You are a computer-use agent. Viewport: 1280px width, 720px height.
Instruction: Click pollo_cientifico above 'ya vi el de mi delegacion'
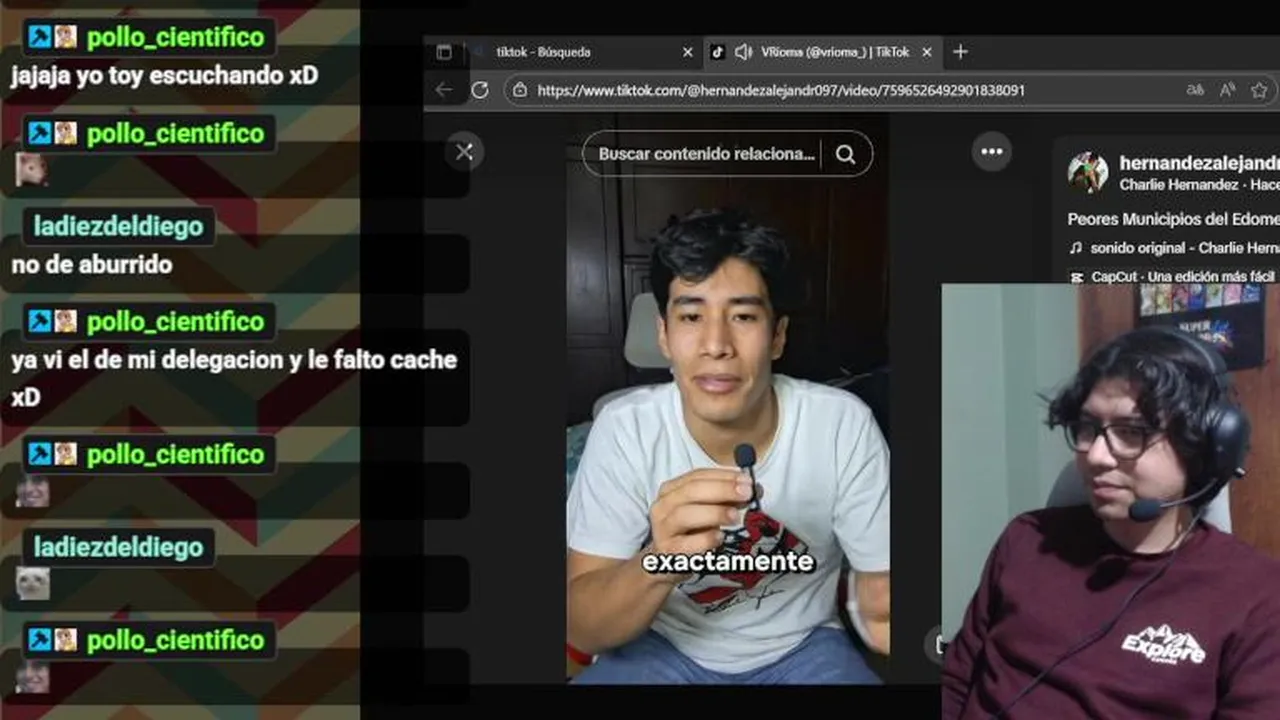pyautogui.click(x=175, y=322)
